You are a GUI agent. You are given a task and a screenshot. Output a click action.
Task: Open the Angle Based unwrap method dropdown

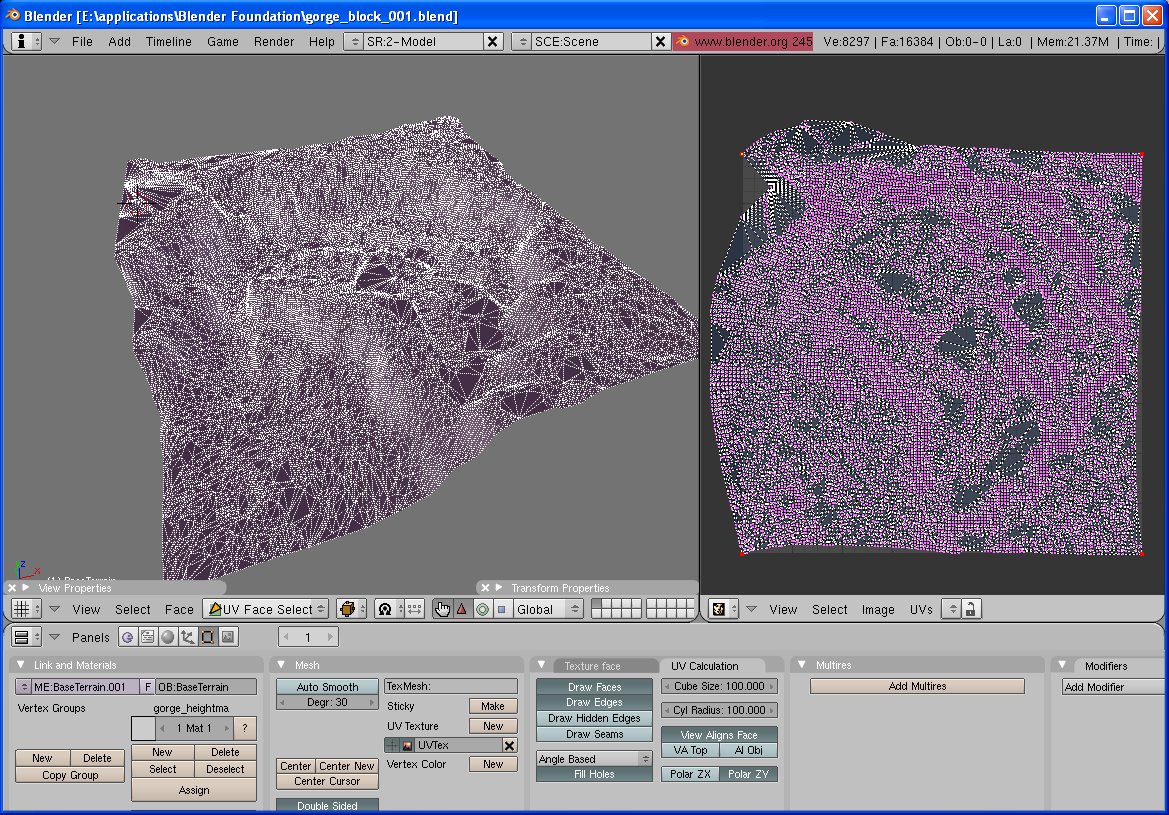coord(594,759)
